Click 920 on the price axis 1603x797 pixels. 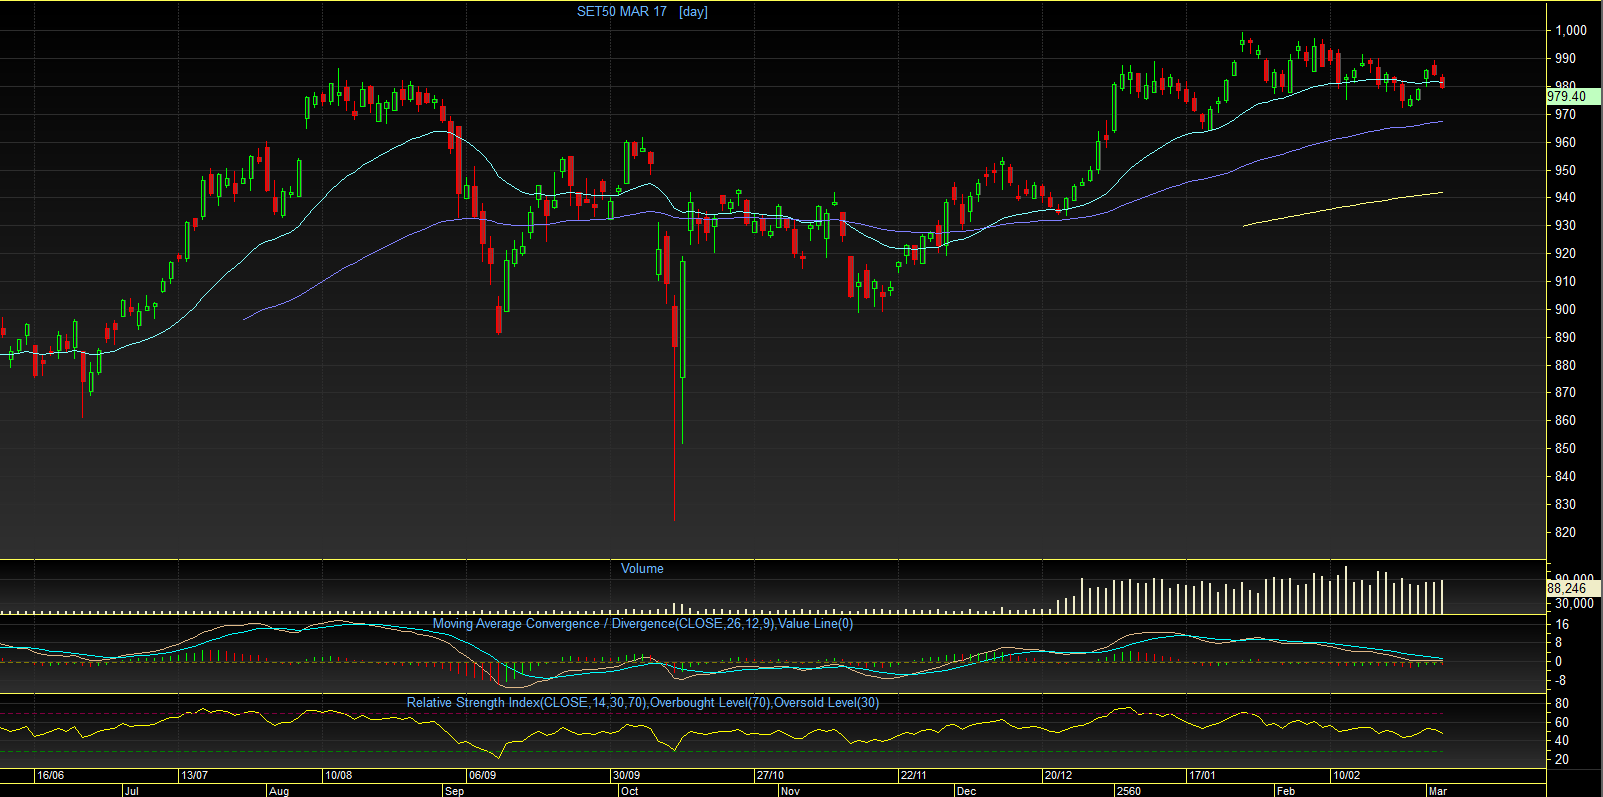(x=1565, y=254)
